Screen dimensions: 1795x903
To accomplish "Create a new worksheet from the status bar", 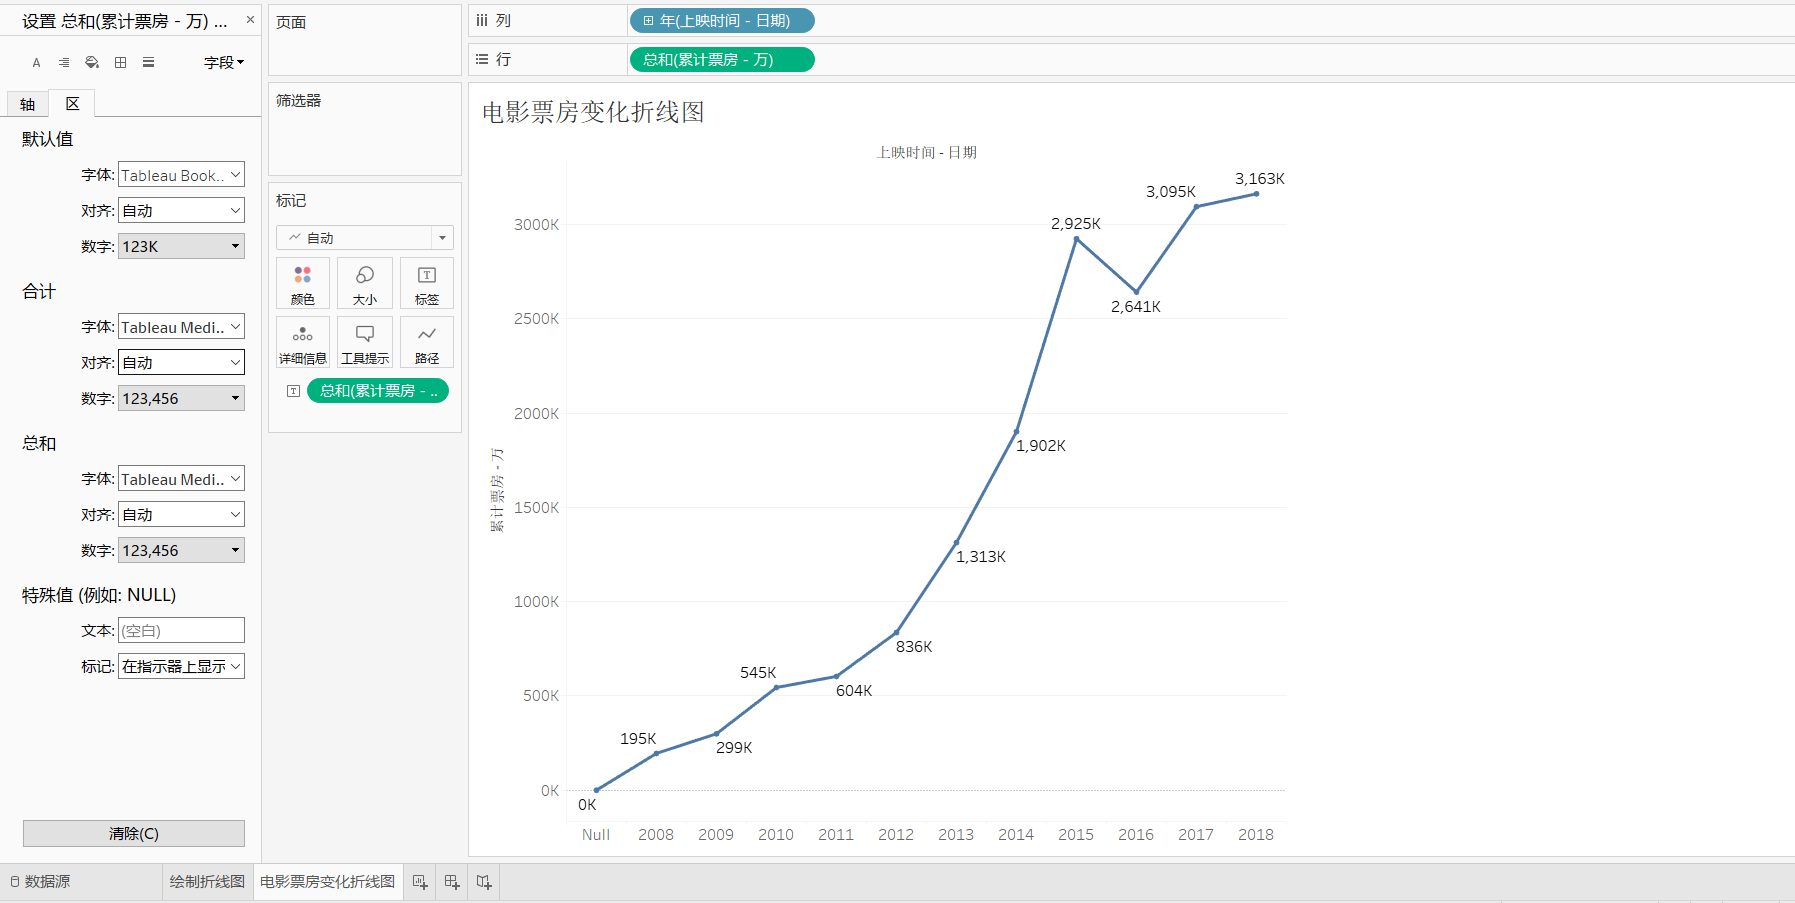I will tap(419, 882).
